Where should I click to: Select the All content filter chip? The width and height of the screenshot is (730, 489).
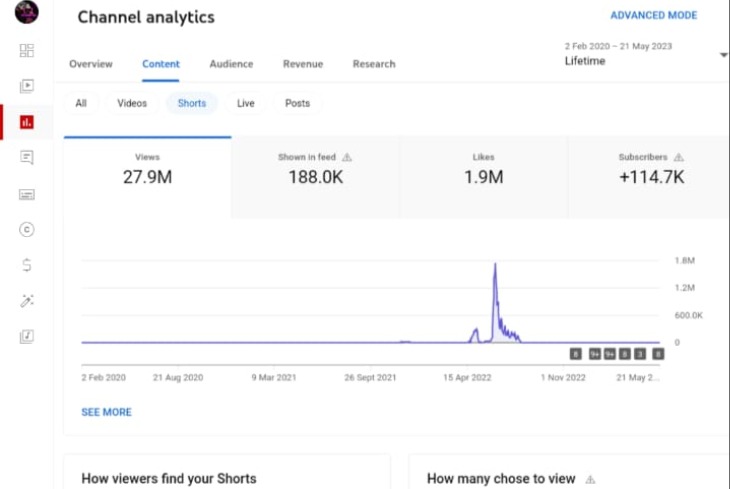pos(81,103)
